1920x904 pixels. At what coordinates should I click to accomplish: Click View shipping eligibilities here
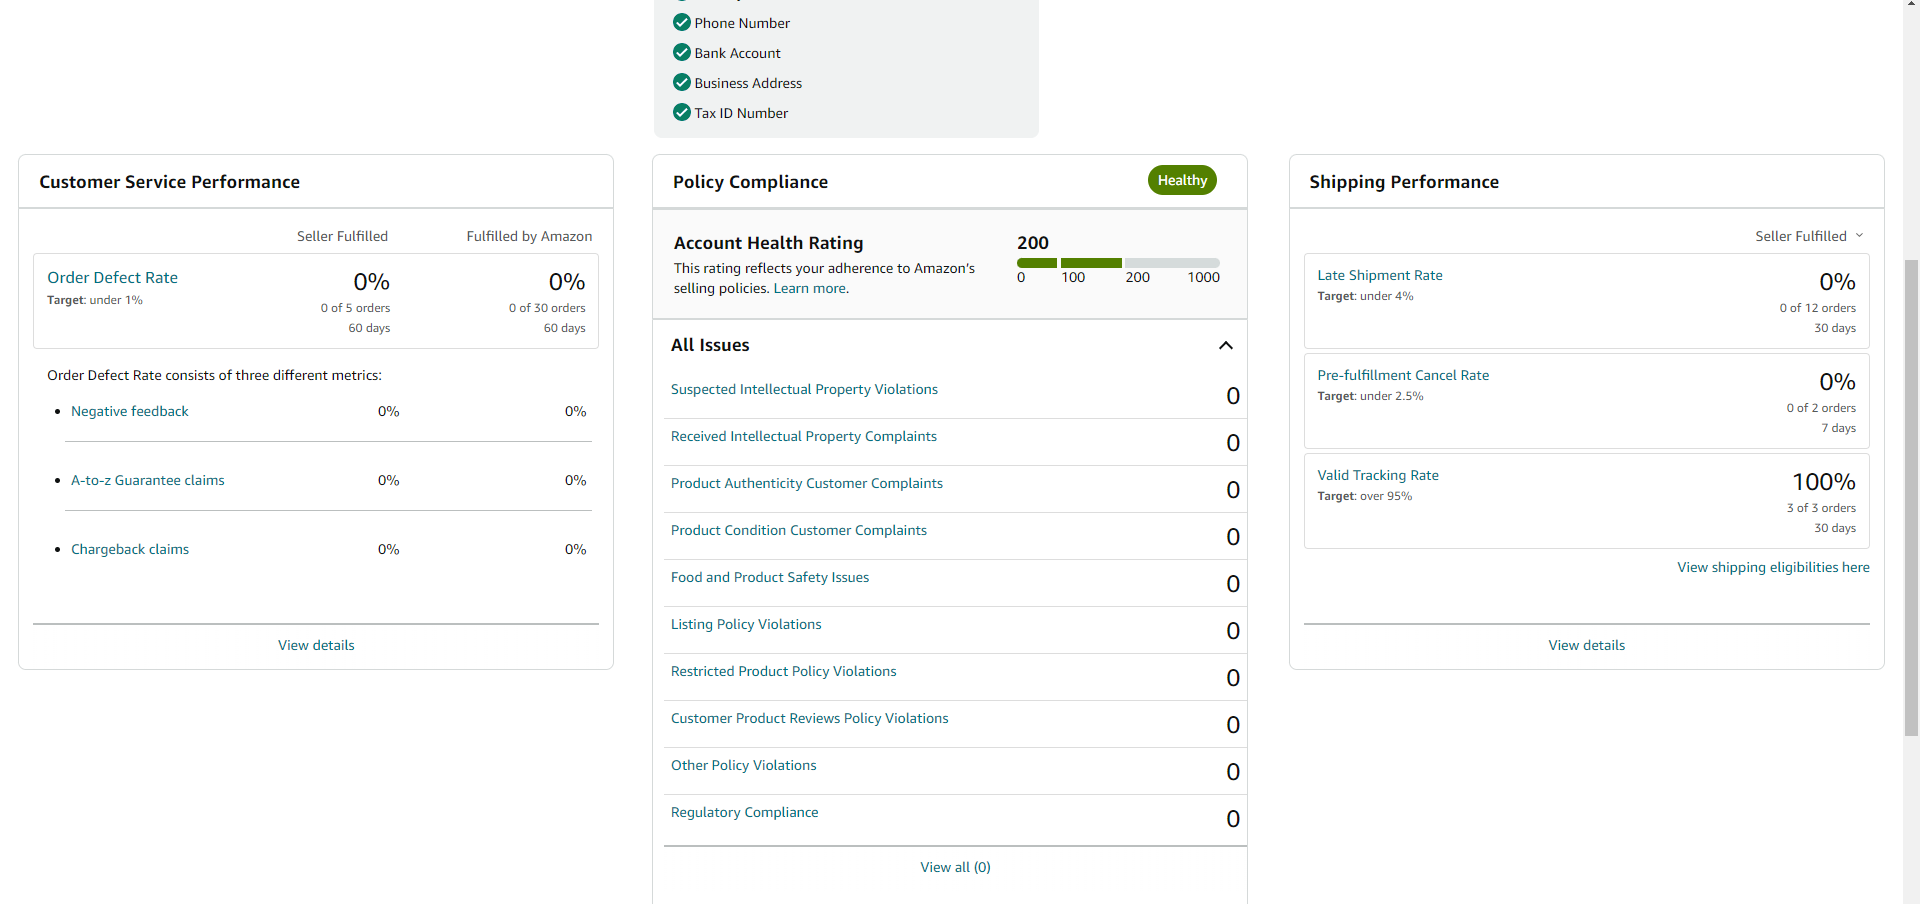tap(1773, 567)
